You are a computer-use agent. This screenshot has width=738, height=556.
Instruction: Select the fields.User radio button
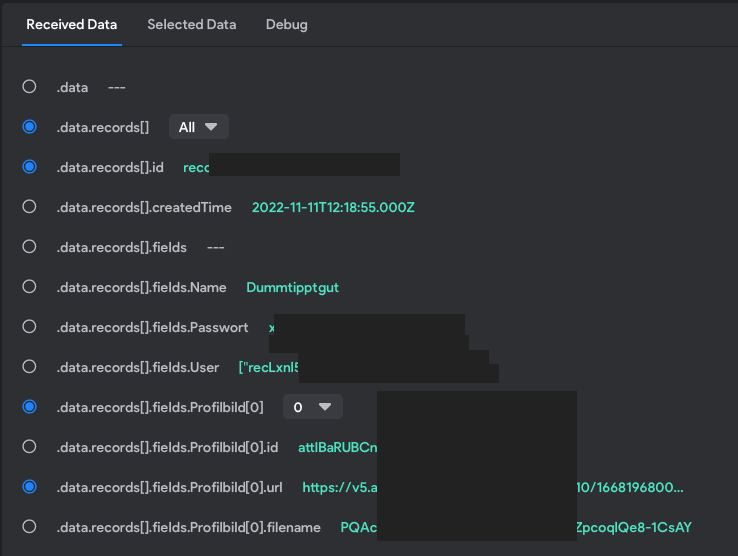pyautogui.click(x=29, y=367)
